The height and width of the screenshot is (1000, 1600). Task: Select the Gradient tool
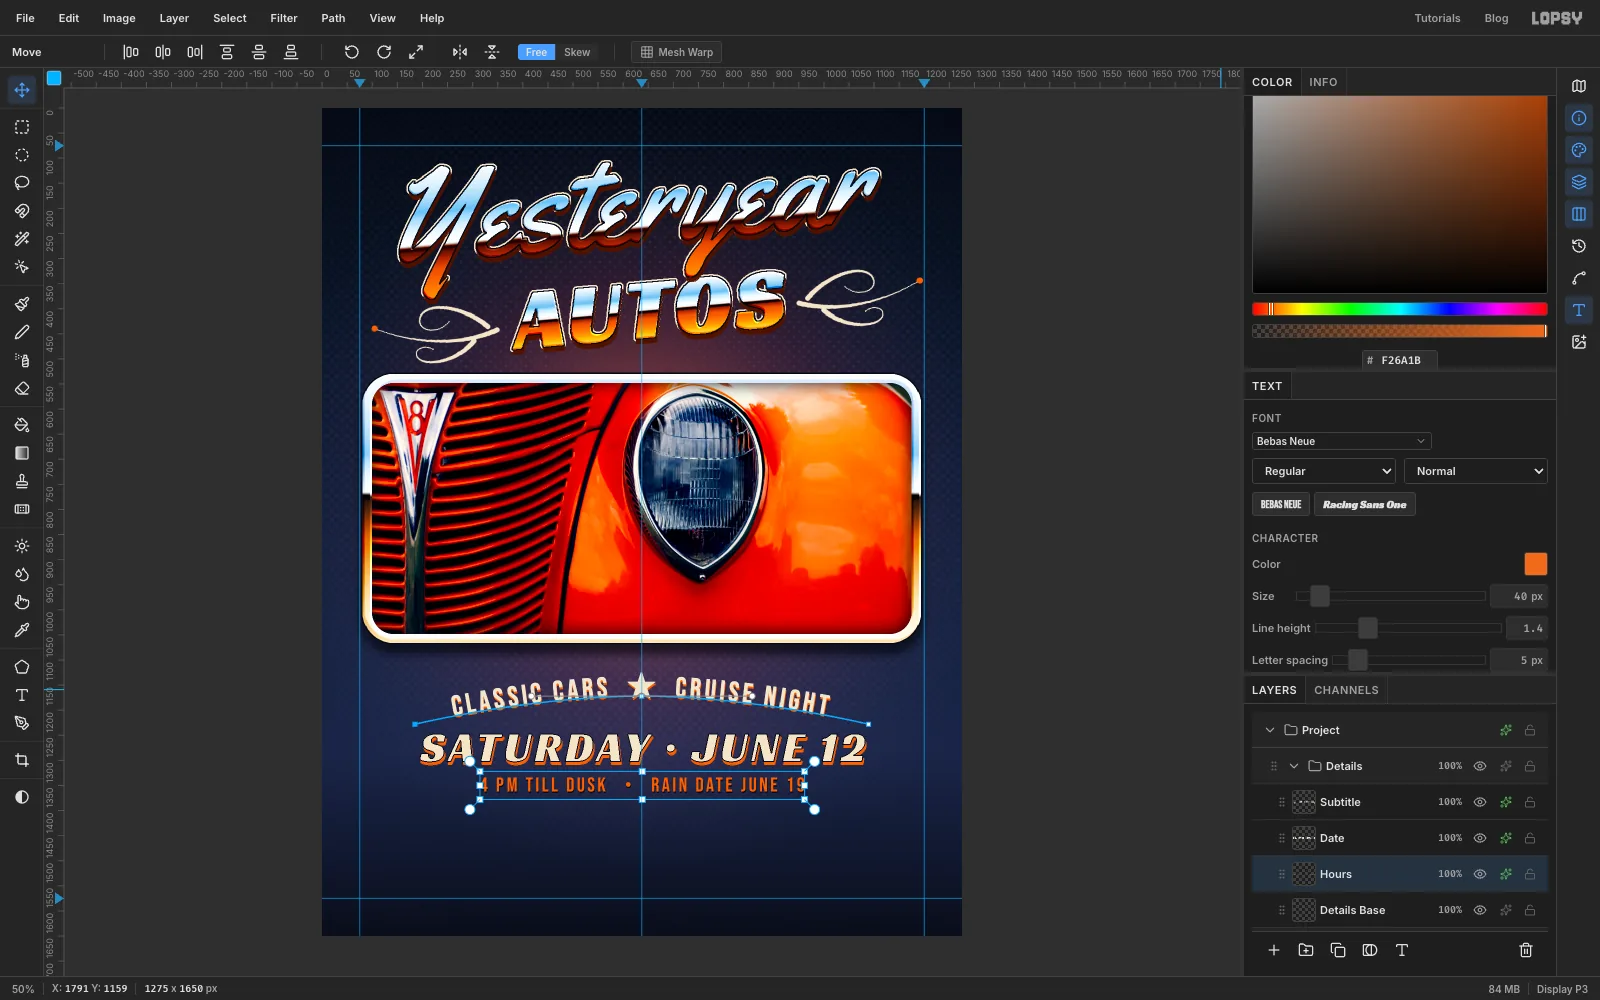[x=22, y=453]
